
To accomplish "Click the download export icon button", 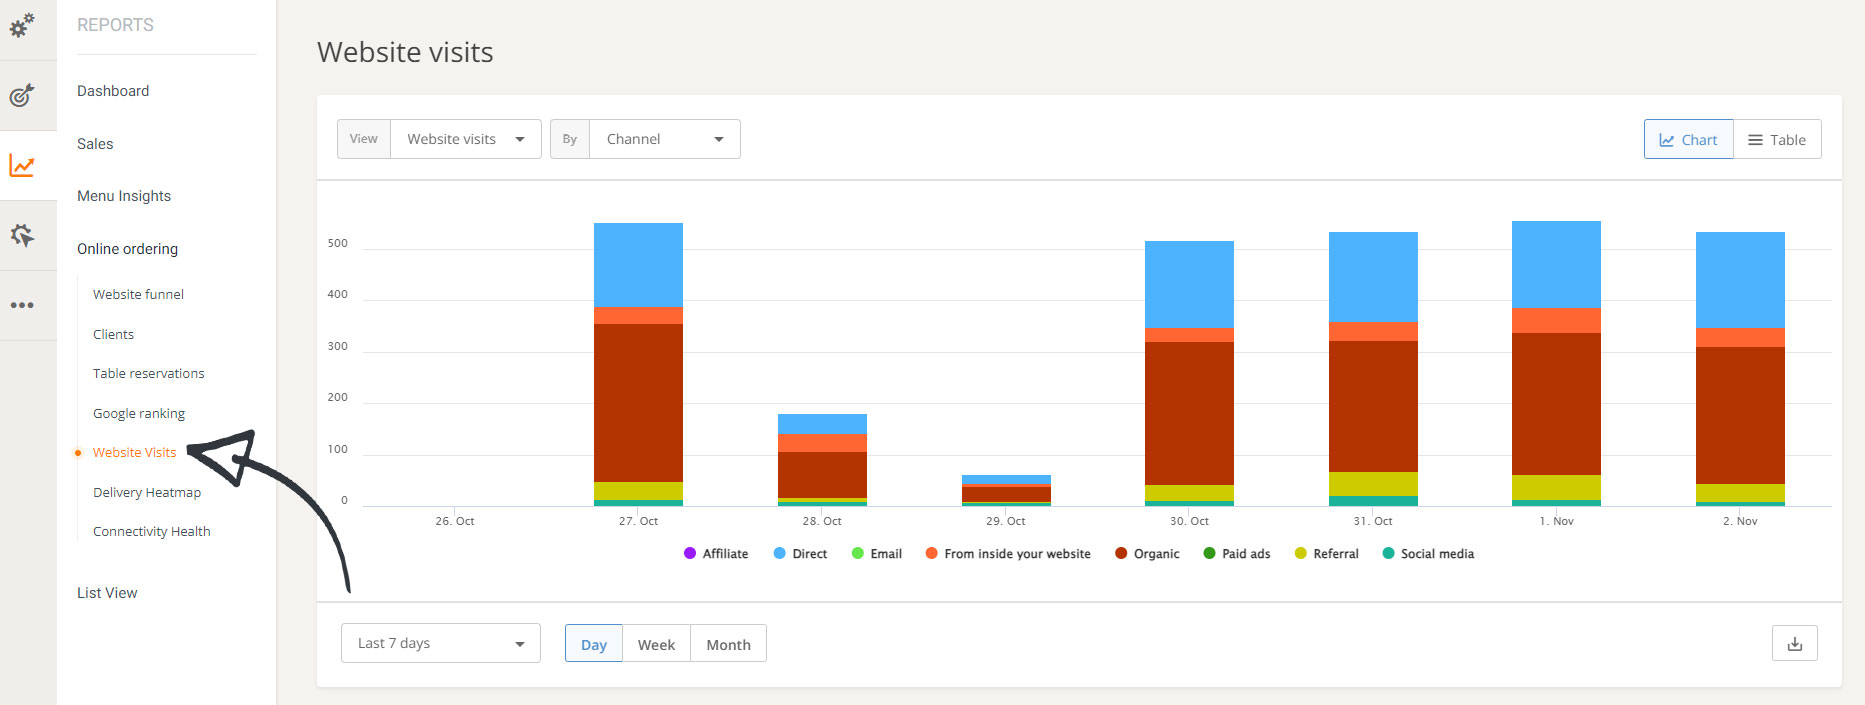I will [x=1794, y=644].
